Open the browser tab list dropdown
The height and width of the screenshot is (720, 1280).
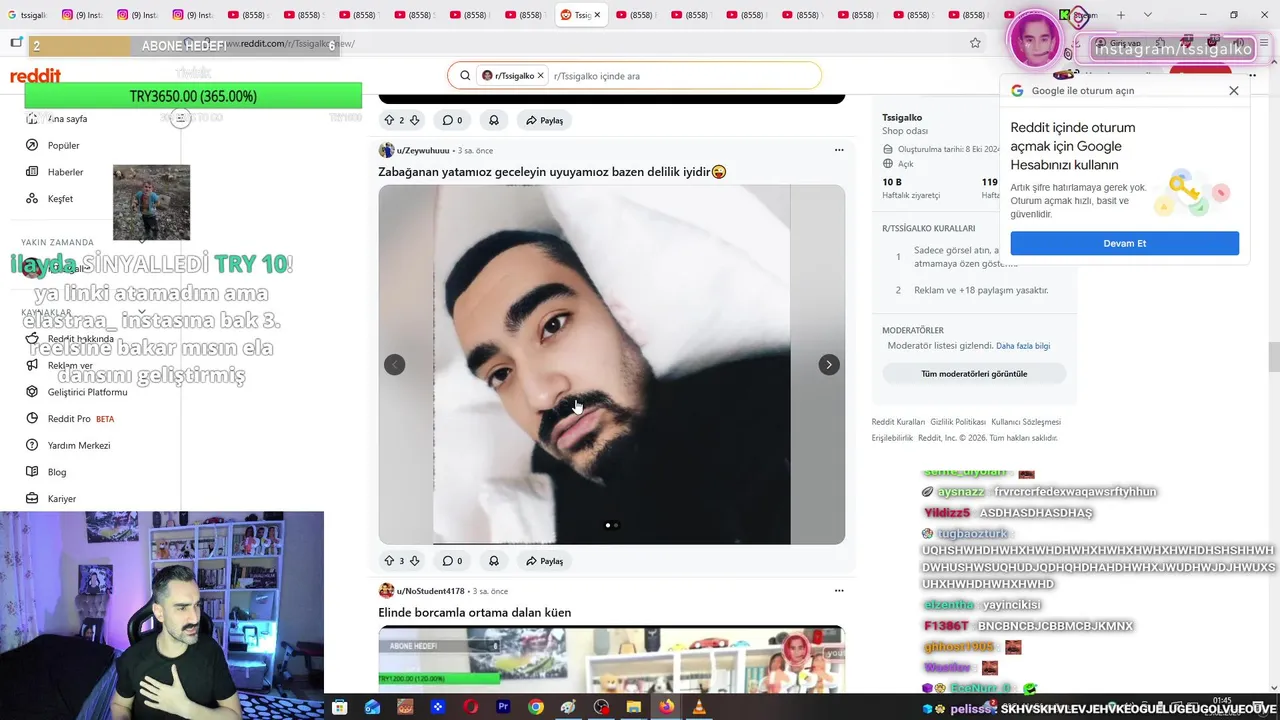coord(1147,15)
